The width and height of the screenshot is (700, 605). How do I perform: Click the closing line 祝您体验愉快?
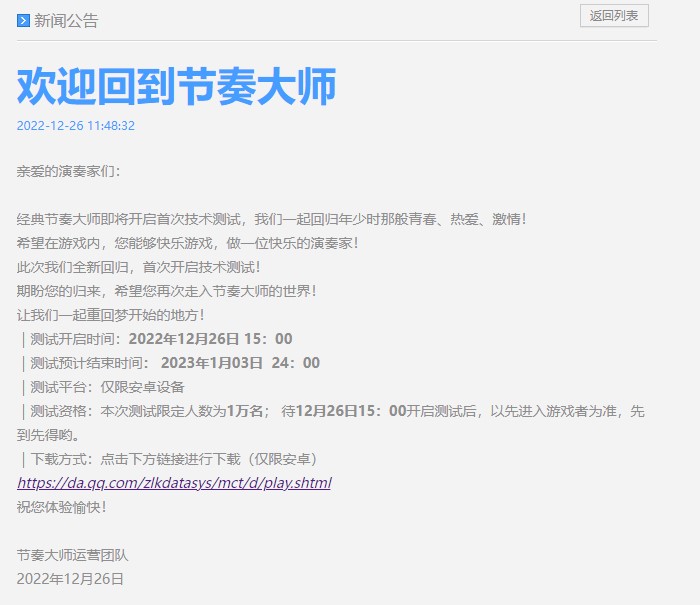[x=61, y=507]
